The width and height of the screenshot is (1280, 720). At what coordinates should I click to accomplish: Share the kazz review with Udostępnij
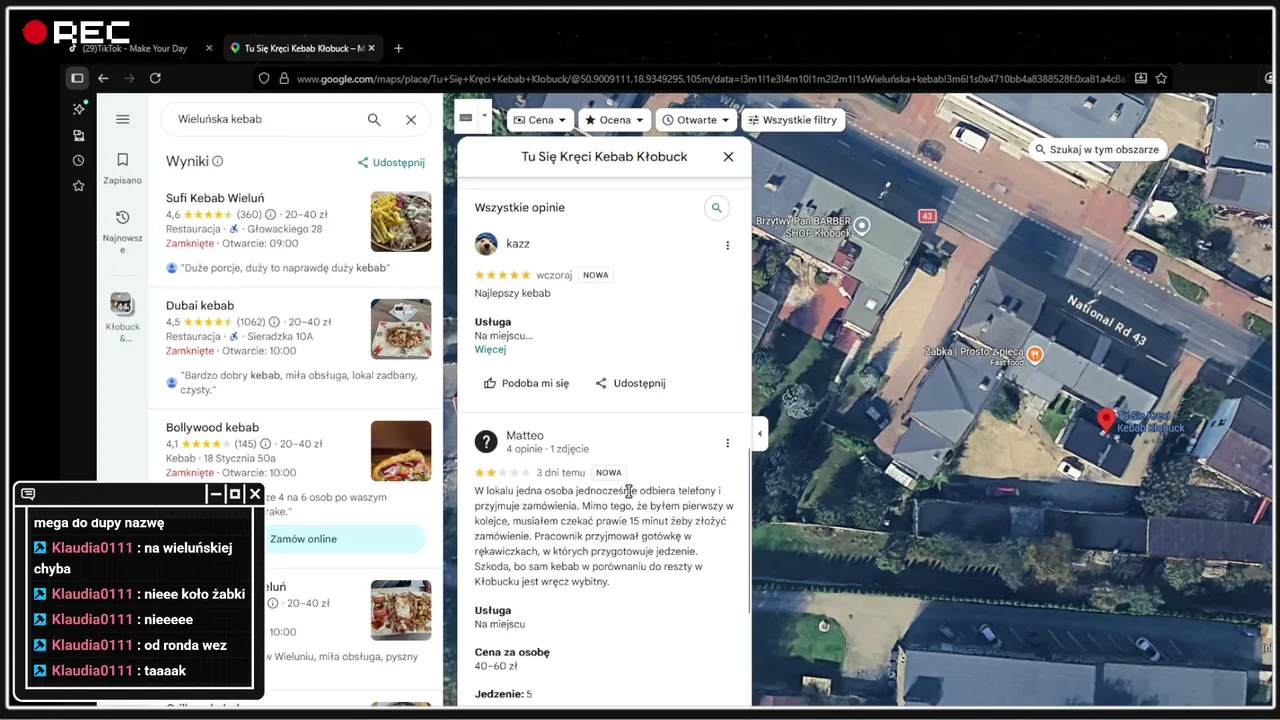[630, 383]
